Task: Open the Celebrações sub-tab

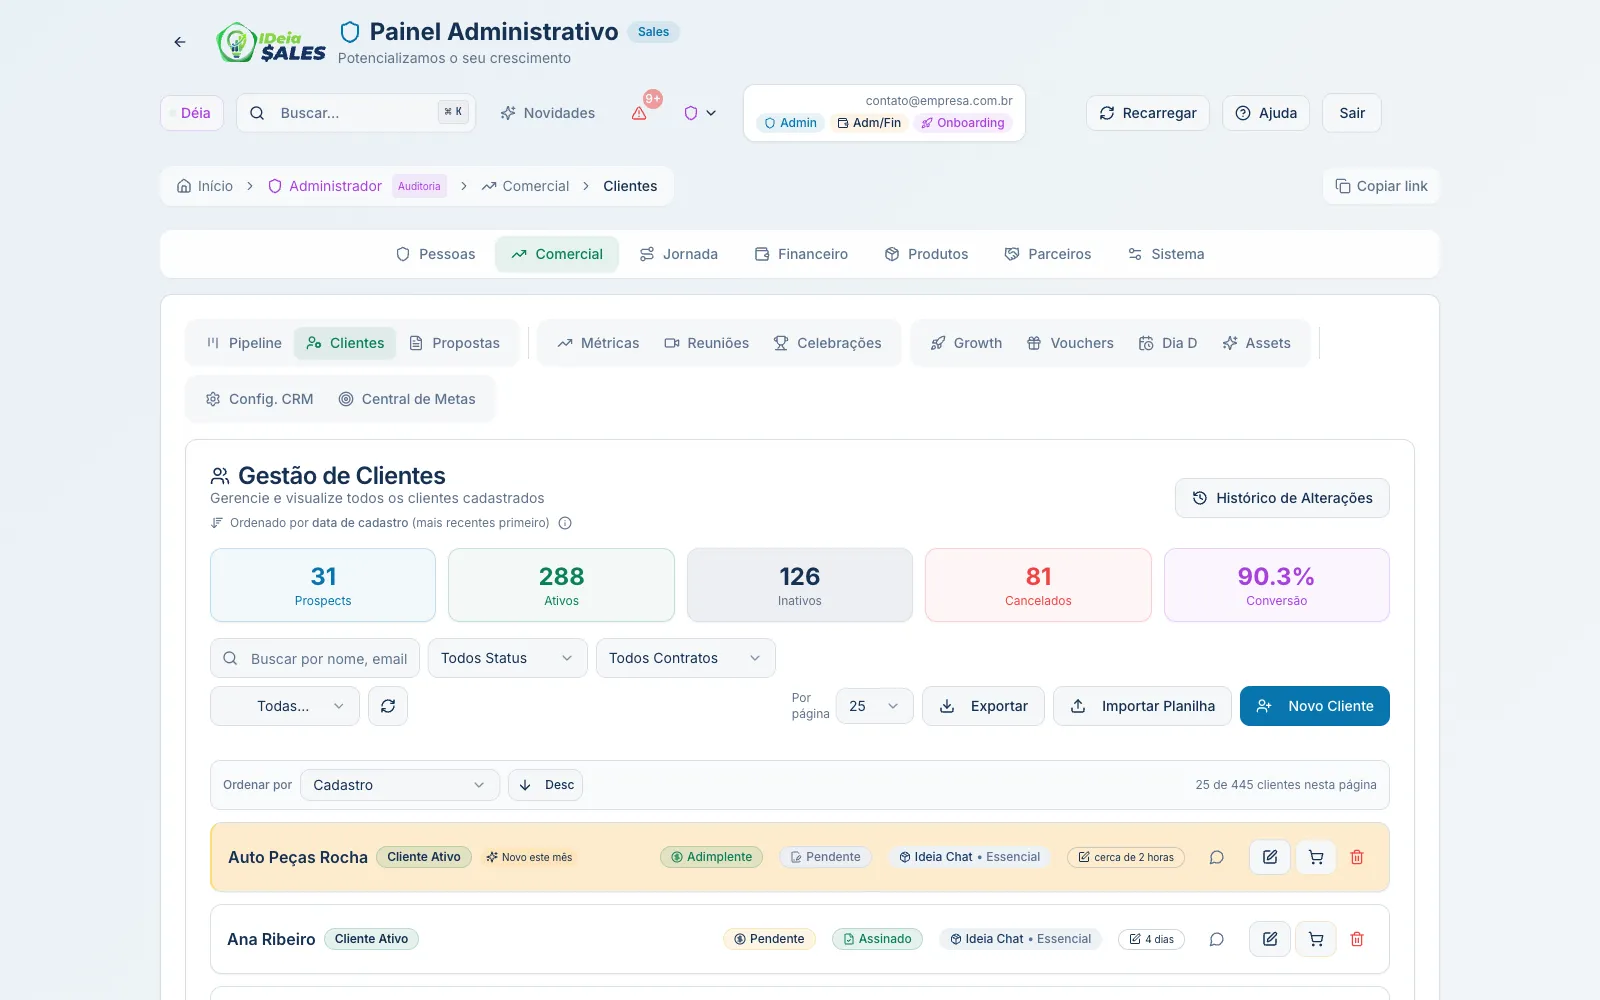Action: (x=828, y=343)
